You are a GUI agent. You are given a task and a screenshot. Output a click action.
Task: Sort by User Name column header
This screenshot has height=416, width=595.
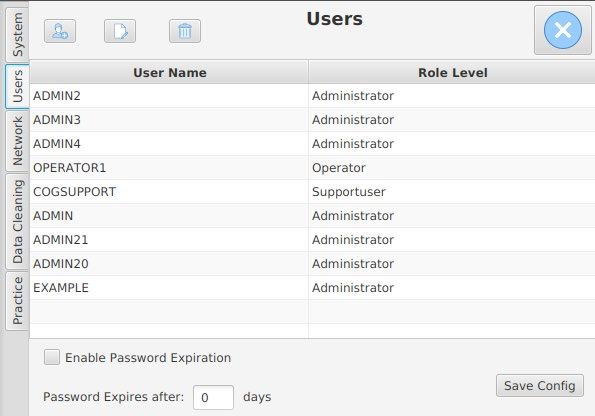[x=169, y=72]
